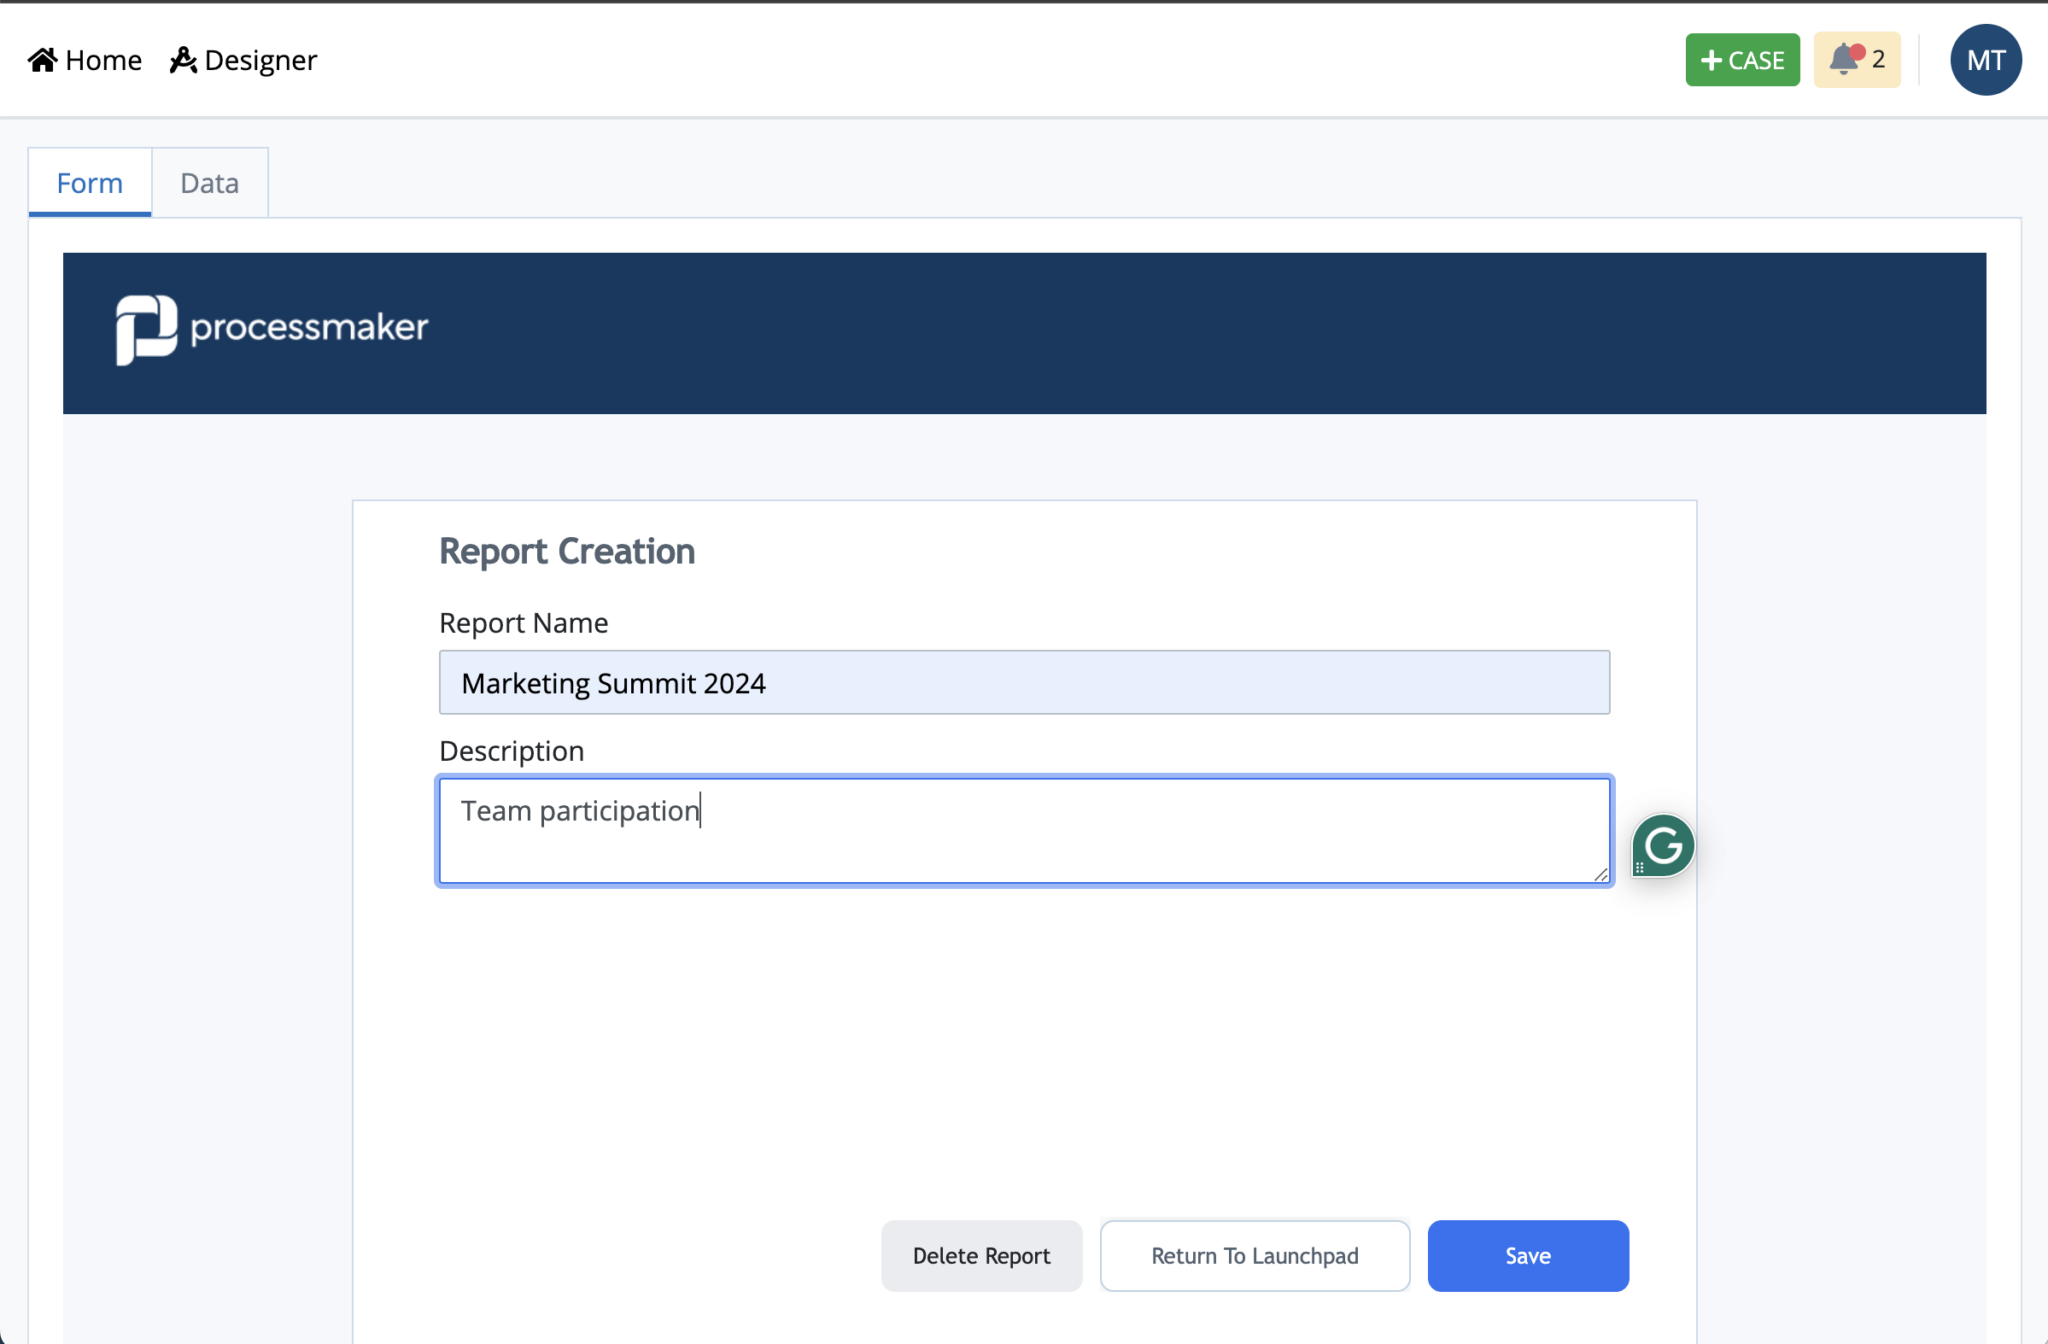Open the user account menu
The image size is (2048, 1344).
1985,59
